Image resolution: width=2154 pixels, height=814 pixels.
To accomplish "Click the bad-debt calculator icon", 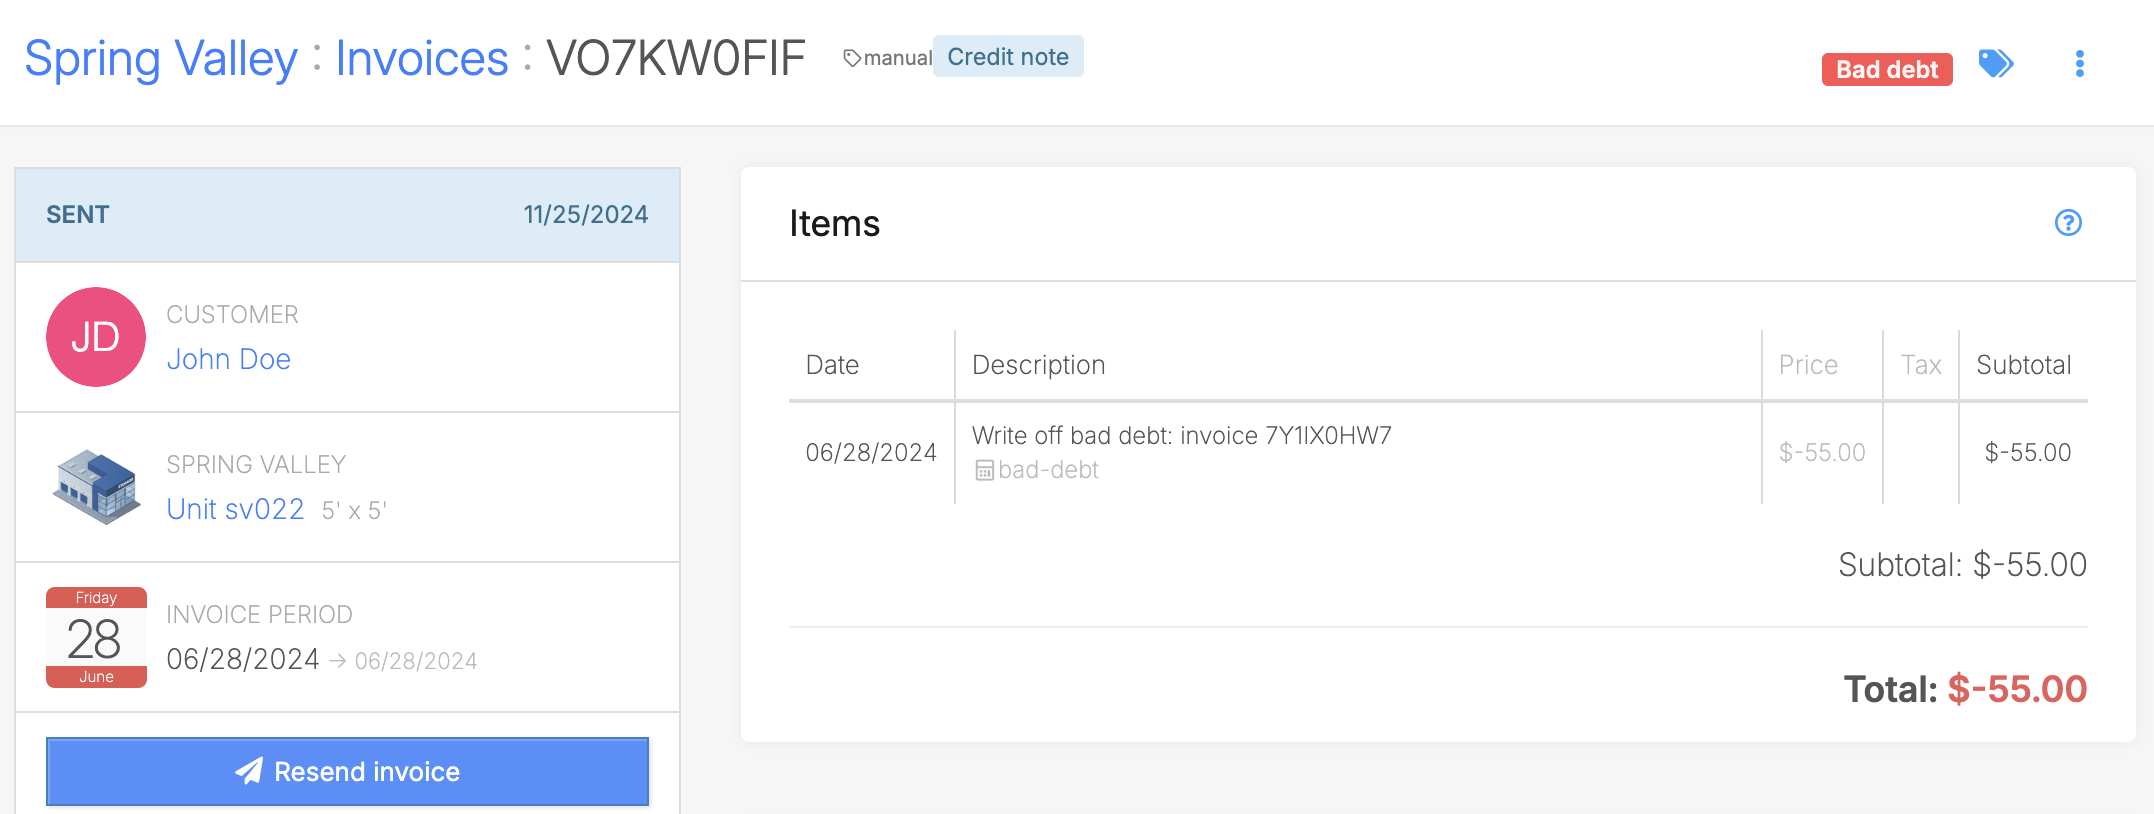I will pyautogui.click(x=984, y=470).
